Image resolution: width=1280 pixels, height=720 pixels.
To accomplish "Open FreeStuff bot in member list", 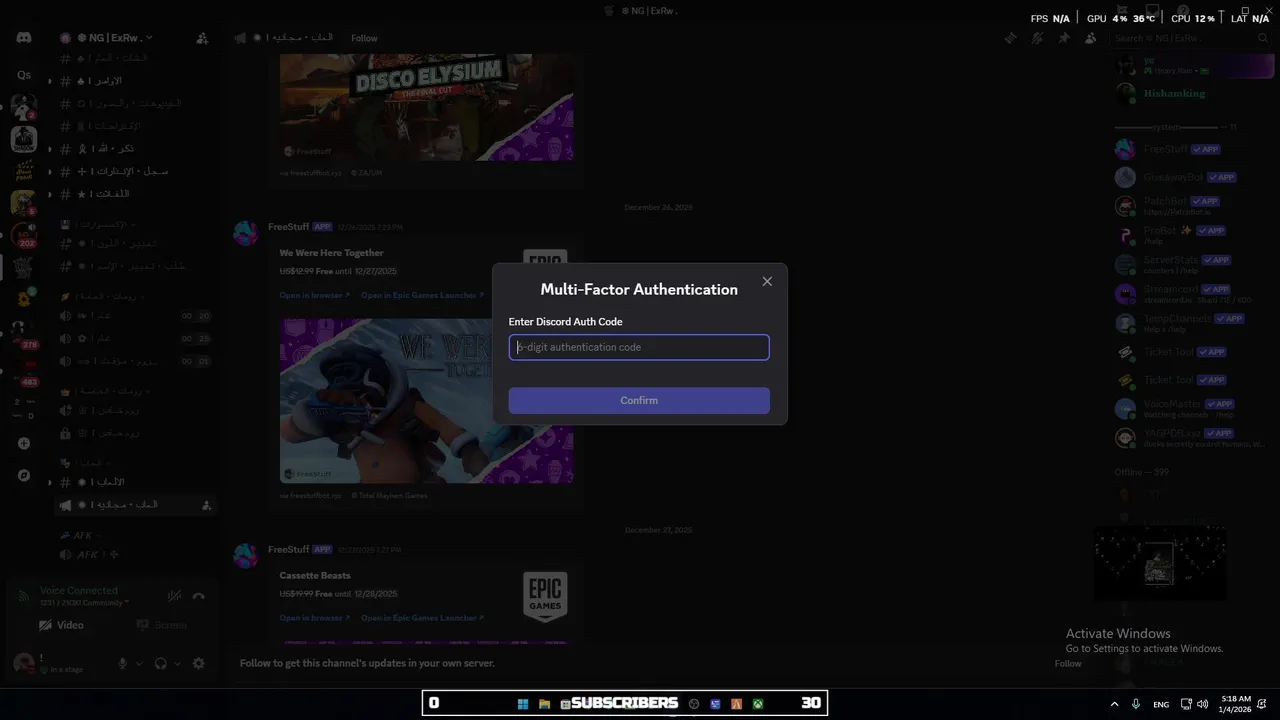I will click(x=1190, y=149).
